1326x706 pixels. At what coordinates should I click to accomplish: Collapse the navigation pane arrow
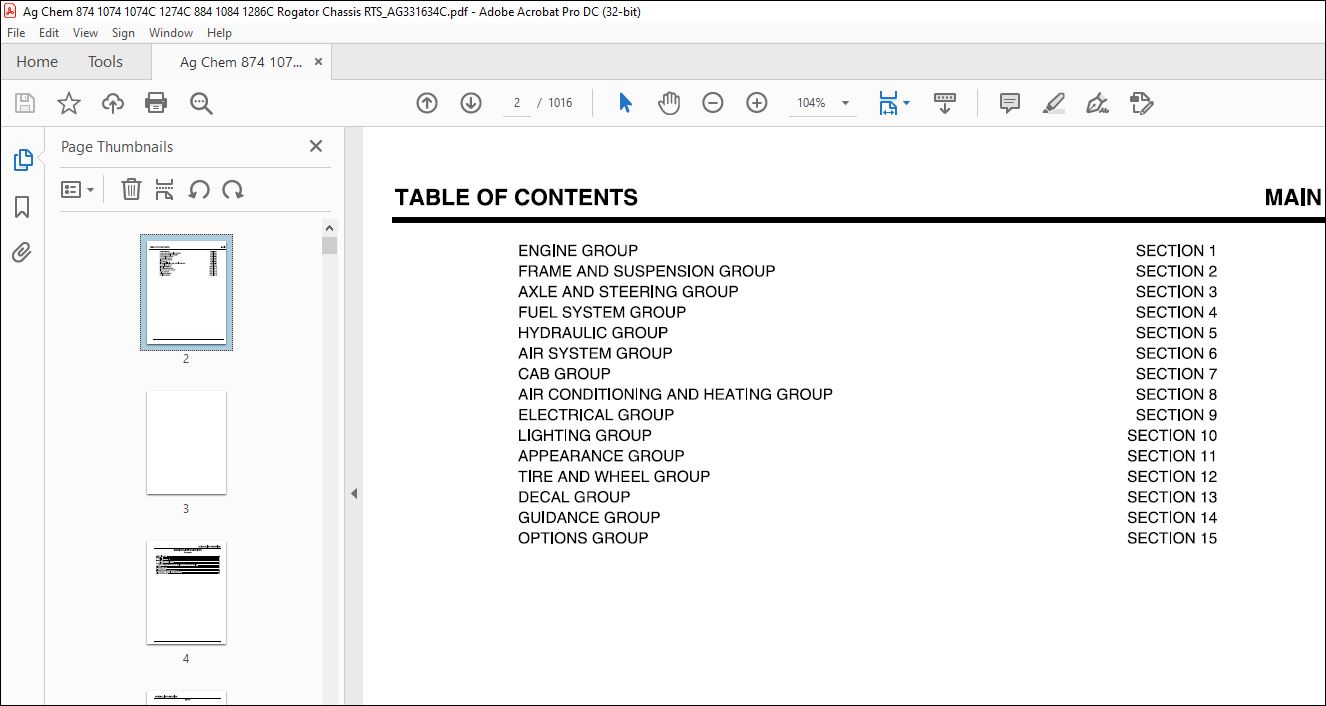353,493
